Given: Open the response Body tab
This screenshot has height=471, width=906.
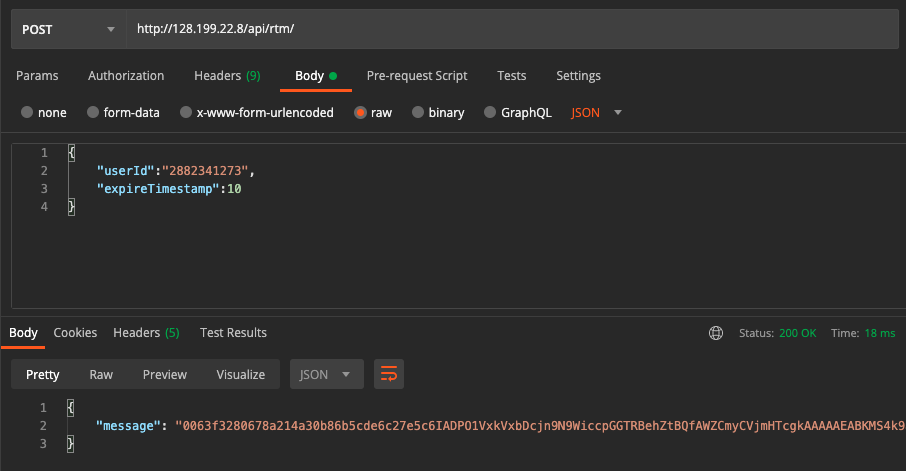Looking at the screenshot, I should pyautogui.click(x=23, y=333).
